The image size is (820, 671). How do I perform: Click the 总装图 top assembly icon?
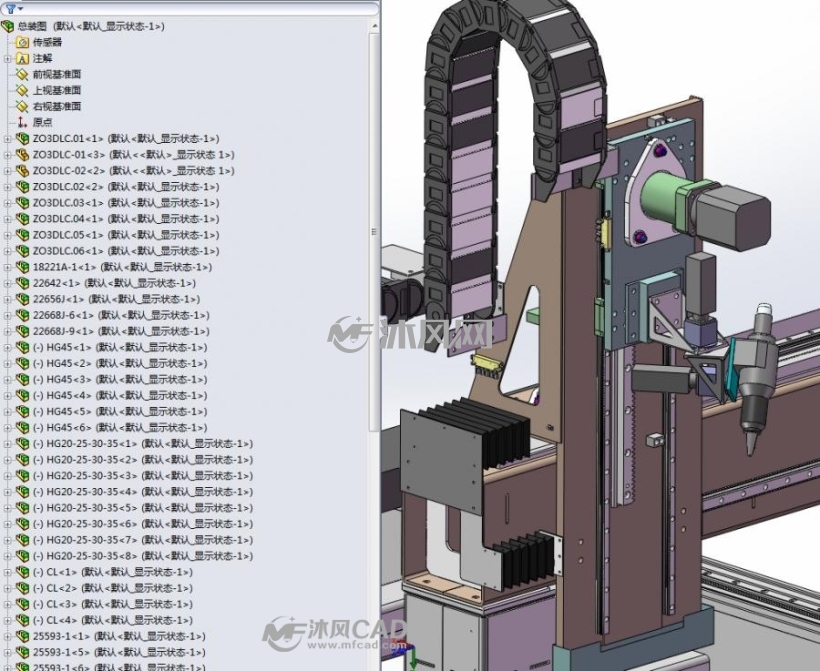tap(7, 26)
